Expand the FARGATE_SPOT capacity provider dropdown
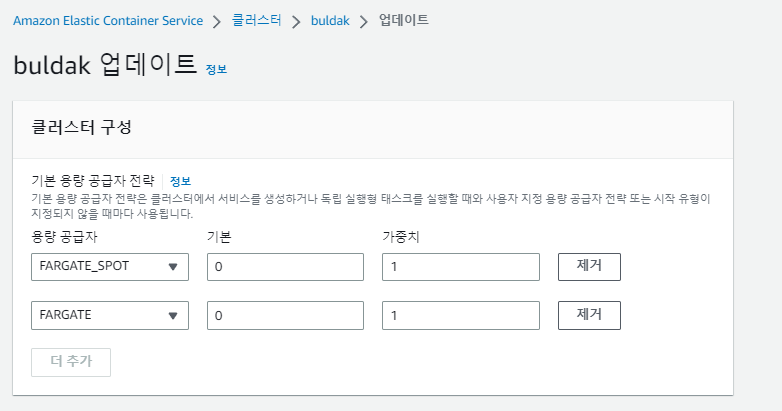Viewport: 782px width, 411px height. pos(110,267)
